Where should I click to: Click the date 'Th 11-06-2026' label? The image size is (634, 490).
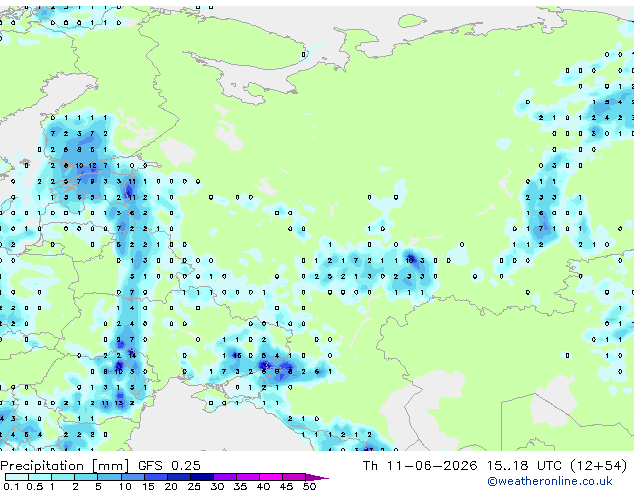tap(420, 466)
